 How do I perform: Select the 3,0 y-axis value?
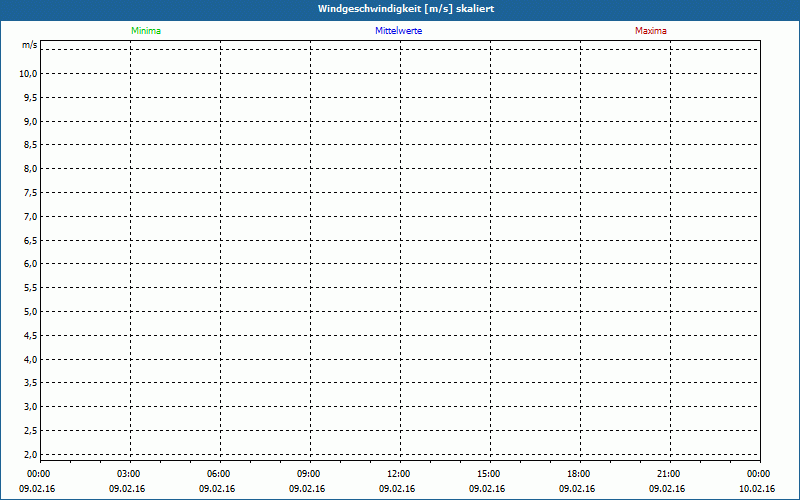(x=31, y=407)
